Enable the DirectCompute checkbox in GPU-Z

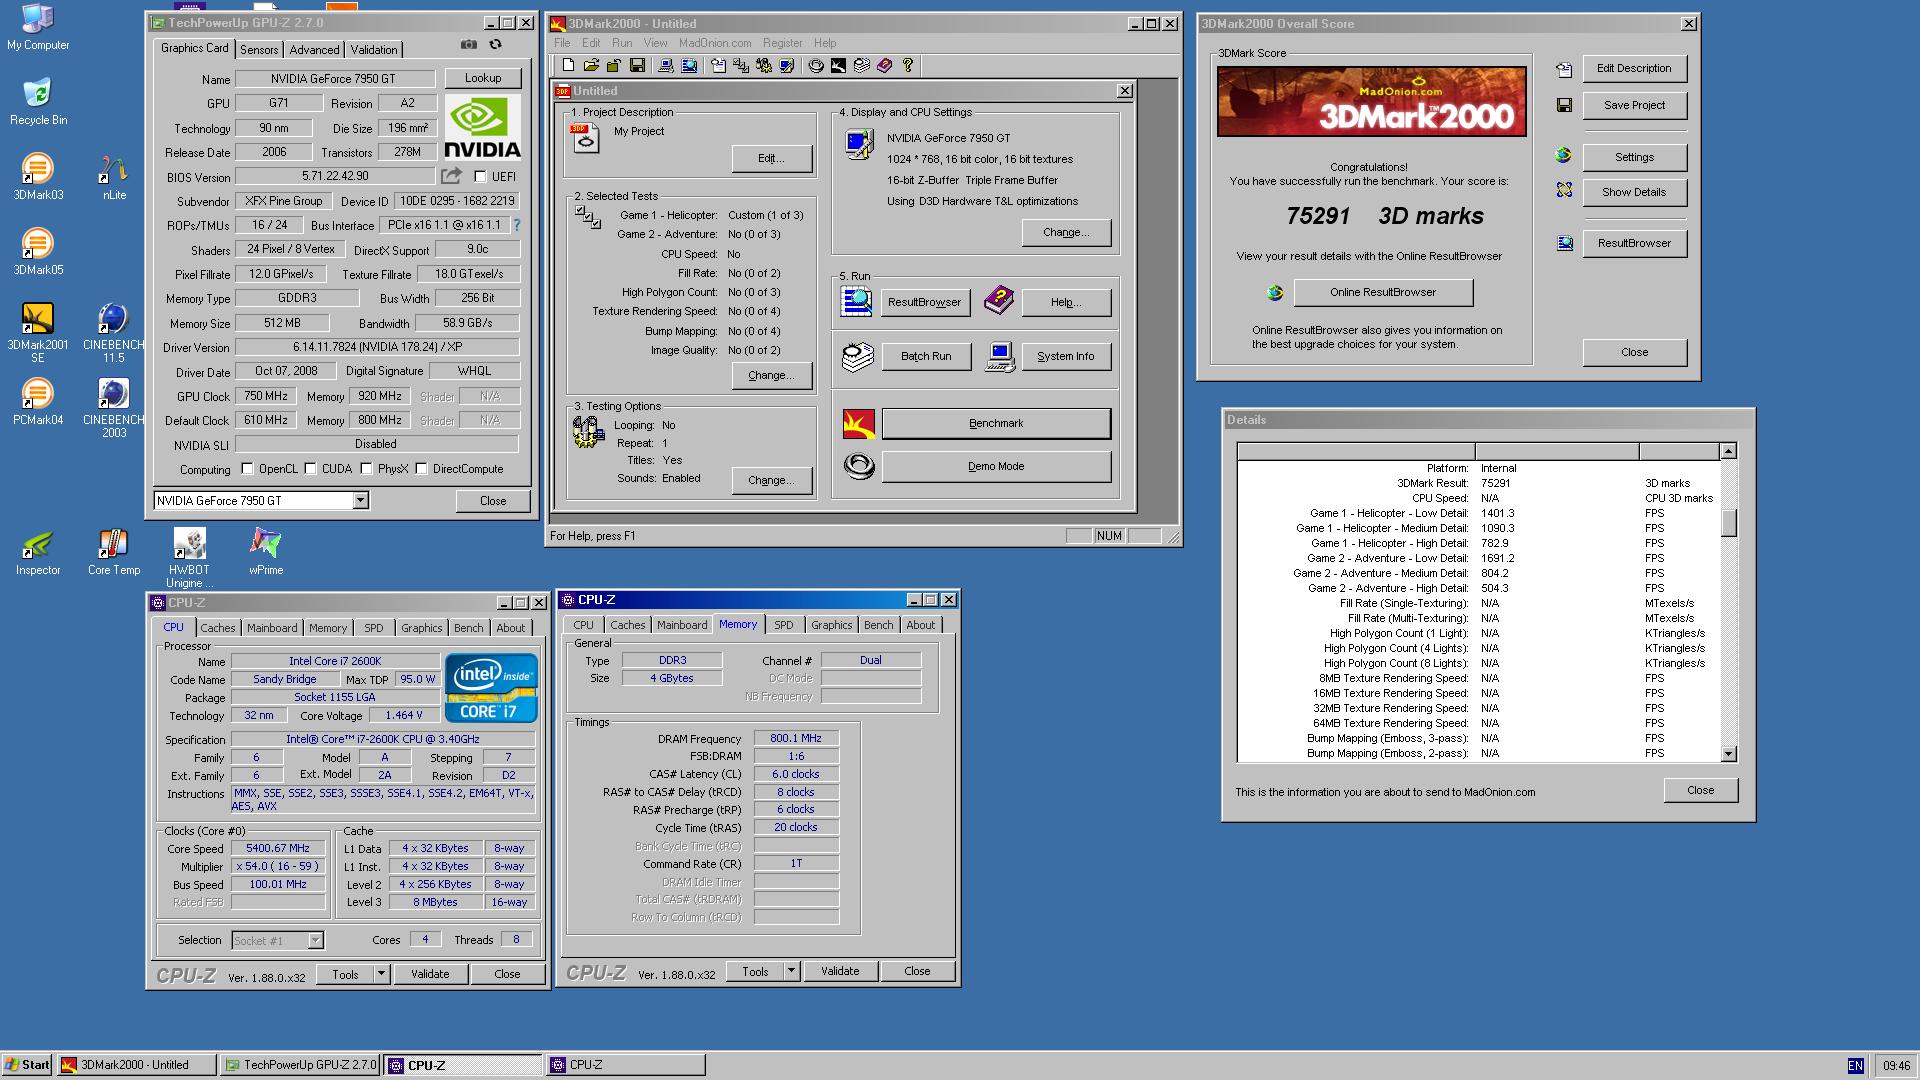click(x=422, y=468)
